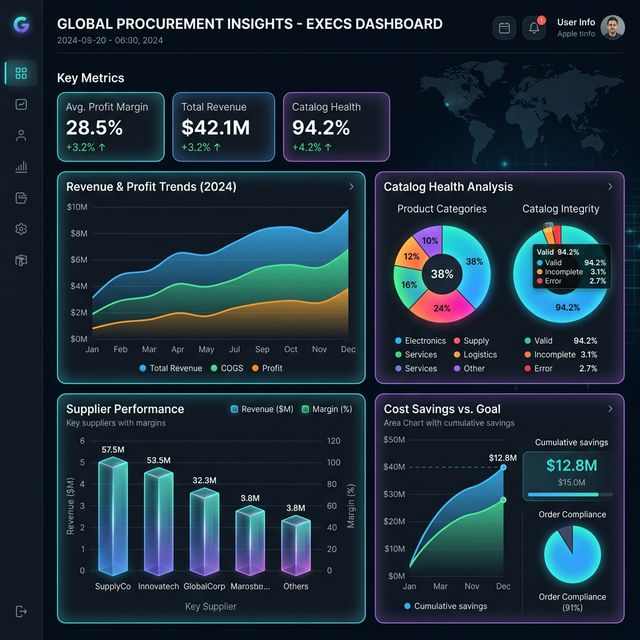This screenshot has width=640, height=640.
Task: Open the dashboard grid icon in sidebar
Action: pyautogui.click(x=21, y=73)
